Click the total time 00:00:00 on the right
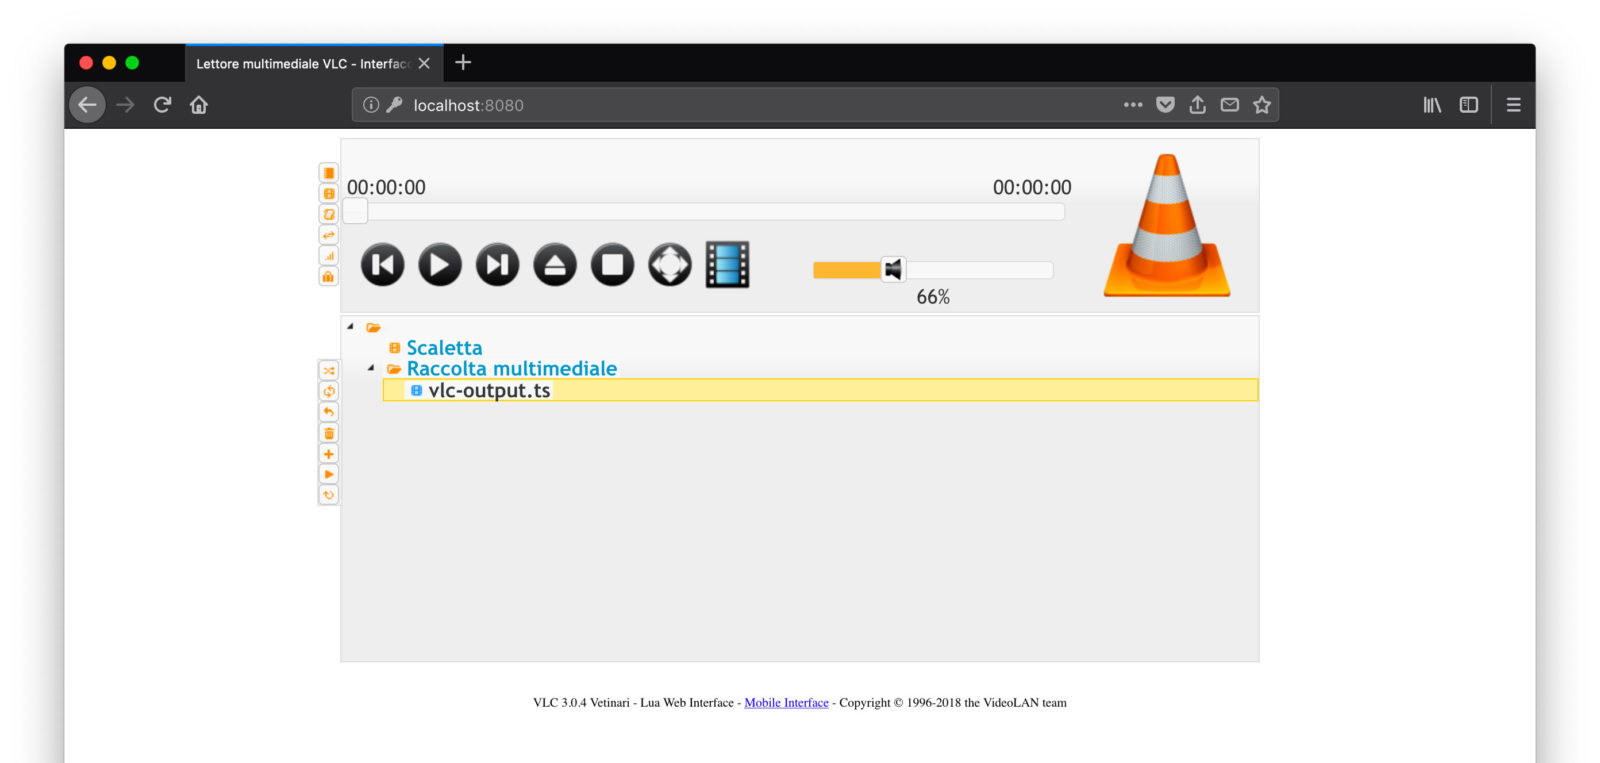1600x763 pixels. pyautogui.click(x=1032, y=187)
